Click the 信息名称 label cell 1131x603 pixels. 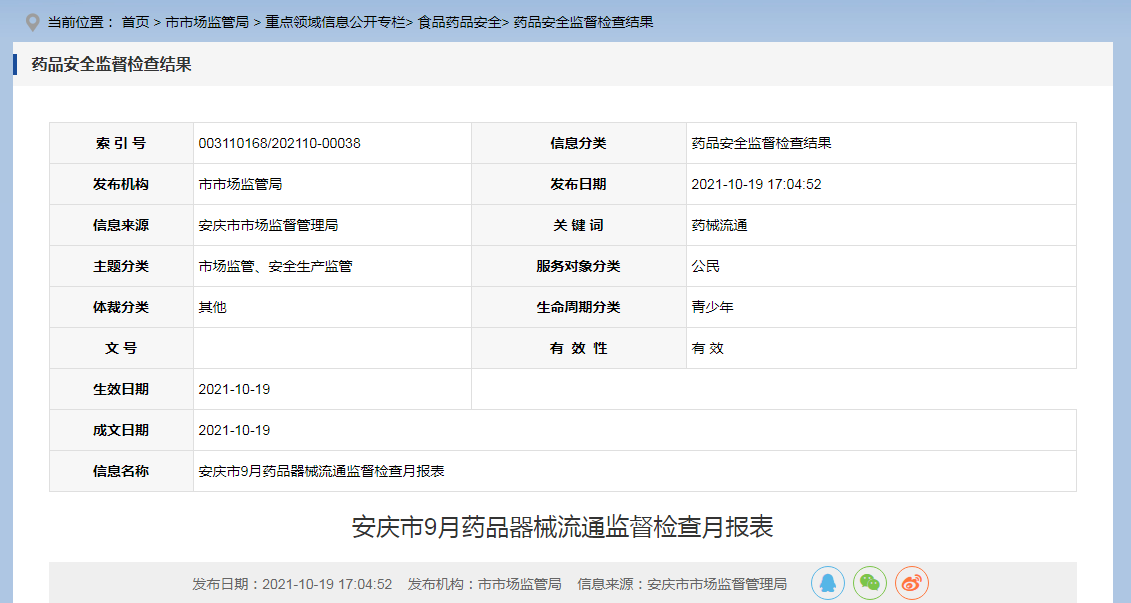click(x=121, y=472)
